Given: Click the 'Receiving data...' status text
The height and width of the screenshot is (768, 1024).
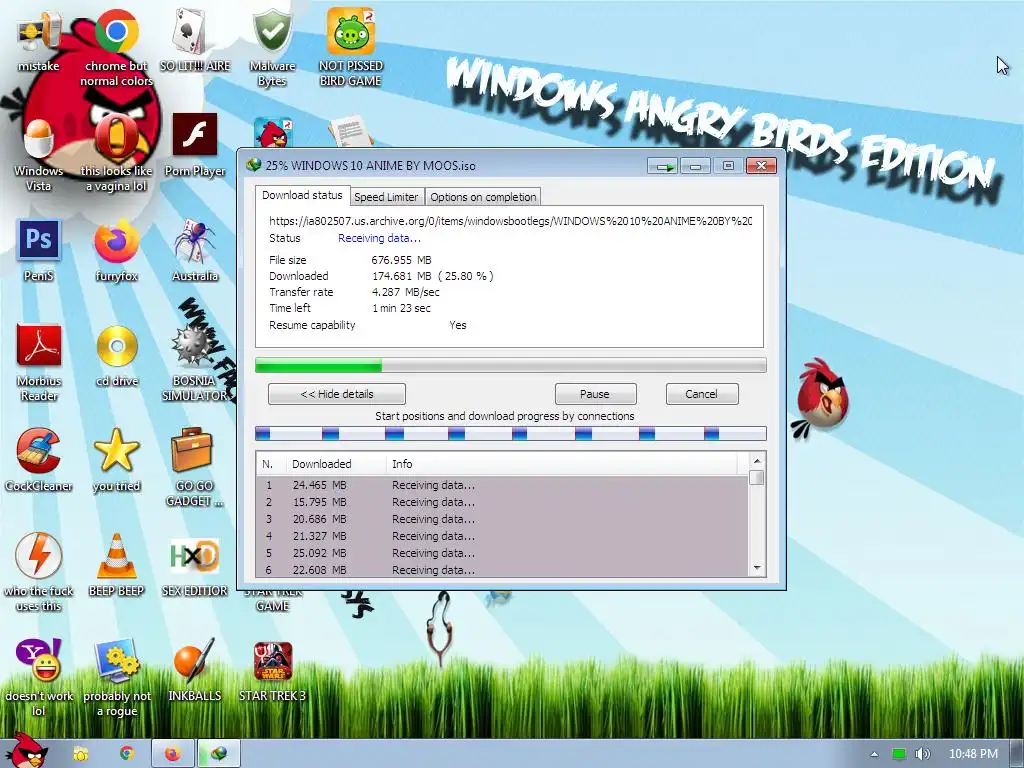Looking at the screenshot, I should [x=379, y=238].
